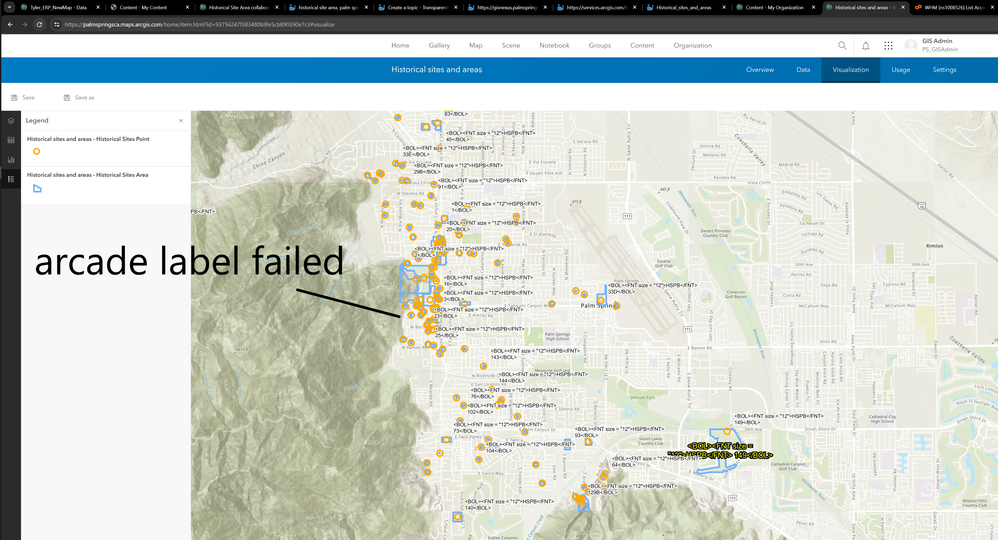
Task: Click the map label ending in 143
Action: click(x=535, y=353)
